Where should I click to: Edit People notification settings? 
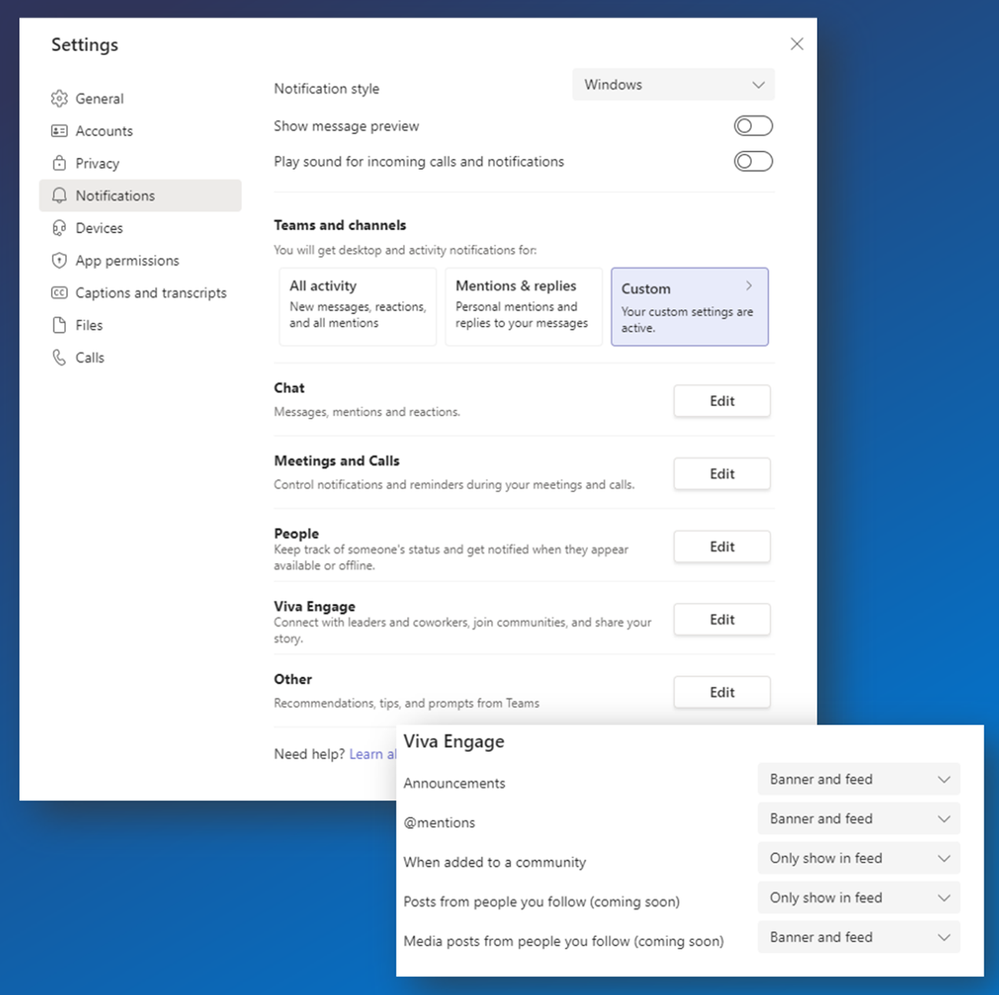click(722, 547)
